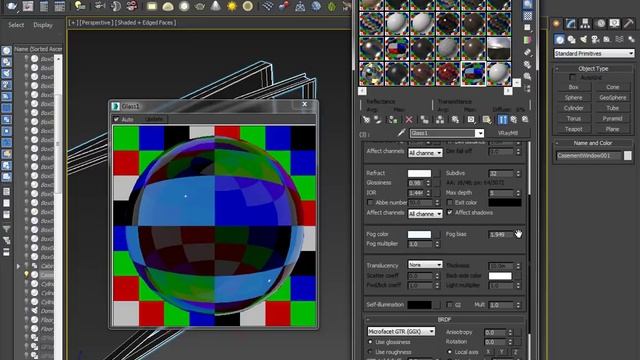Image resolution: width=640 pixels, height=360 pixels.
Task: Select Use roughness radio button
Action: click(370, 352)
